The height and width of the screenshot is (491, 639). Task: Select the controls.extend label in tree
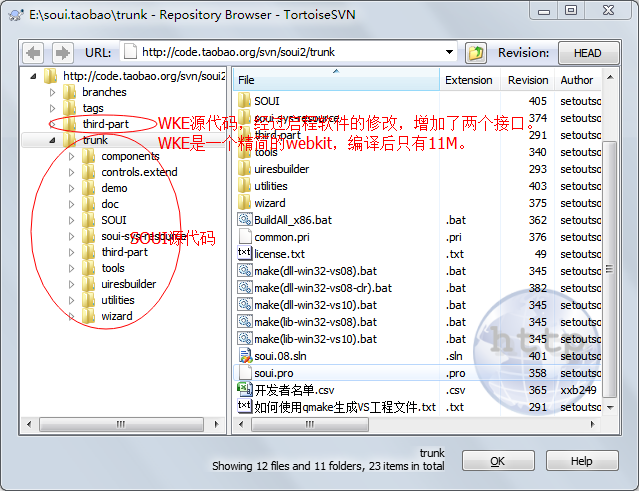coord(139,172)
